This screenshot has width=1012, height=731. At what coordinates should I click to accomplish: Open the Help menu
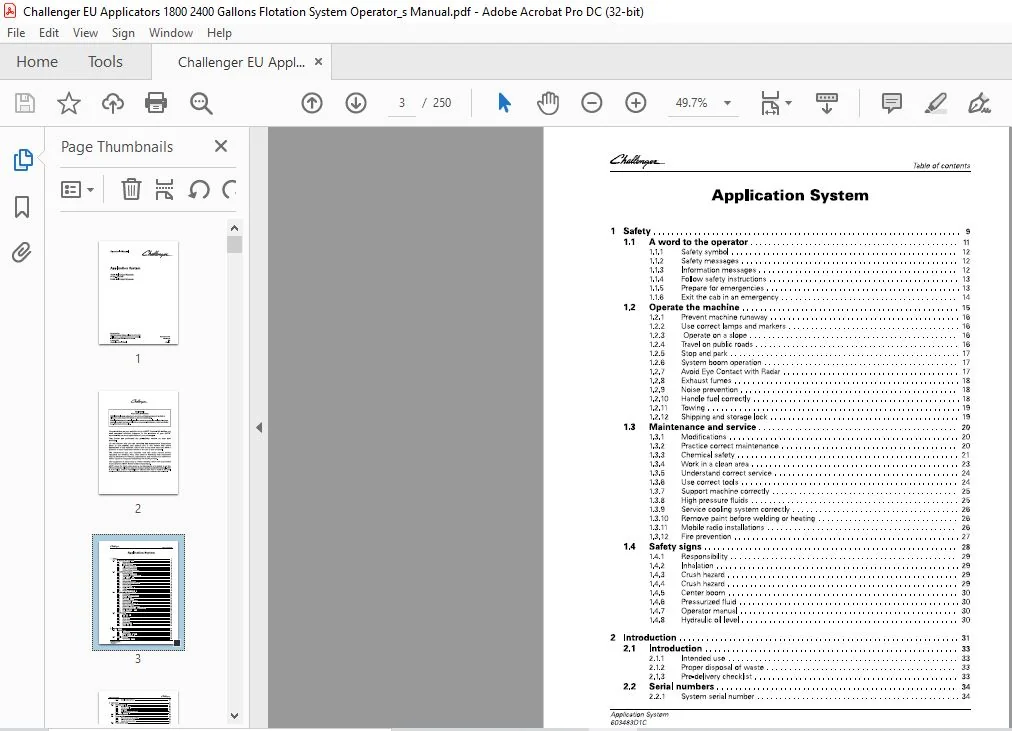(x=219, y=33)
